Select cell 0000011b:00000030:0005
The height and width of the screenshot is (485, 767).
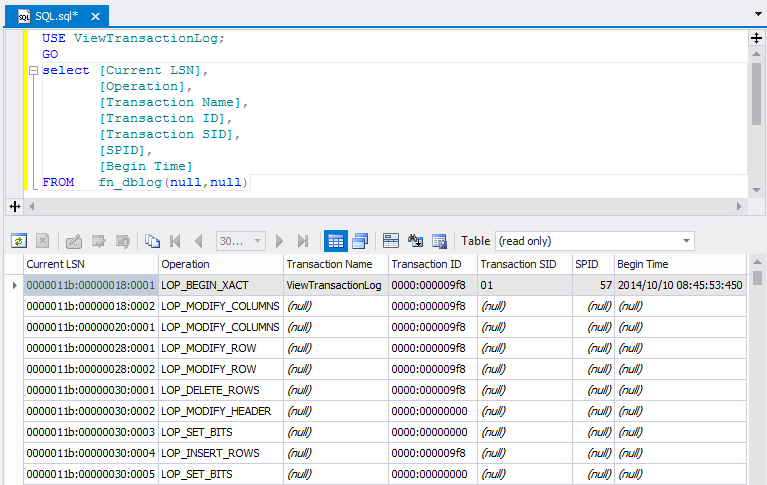90,475
